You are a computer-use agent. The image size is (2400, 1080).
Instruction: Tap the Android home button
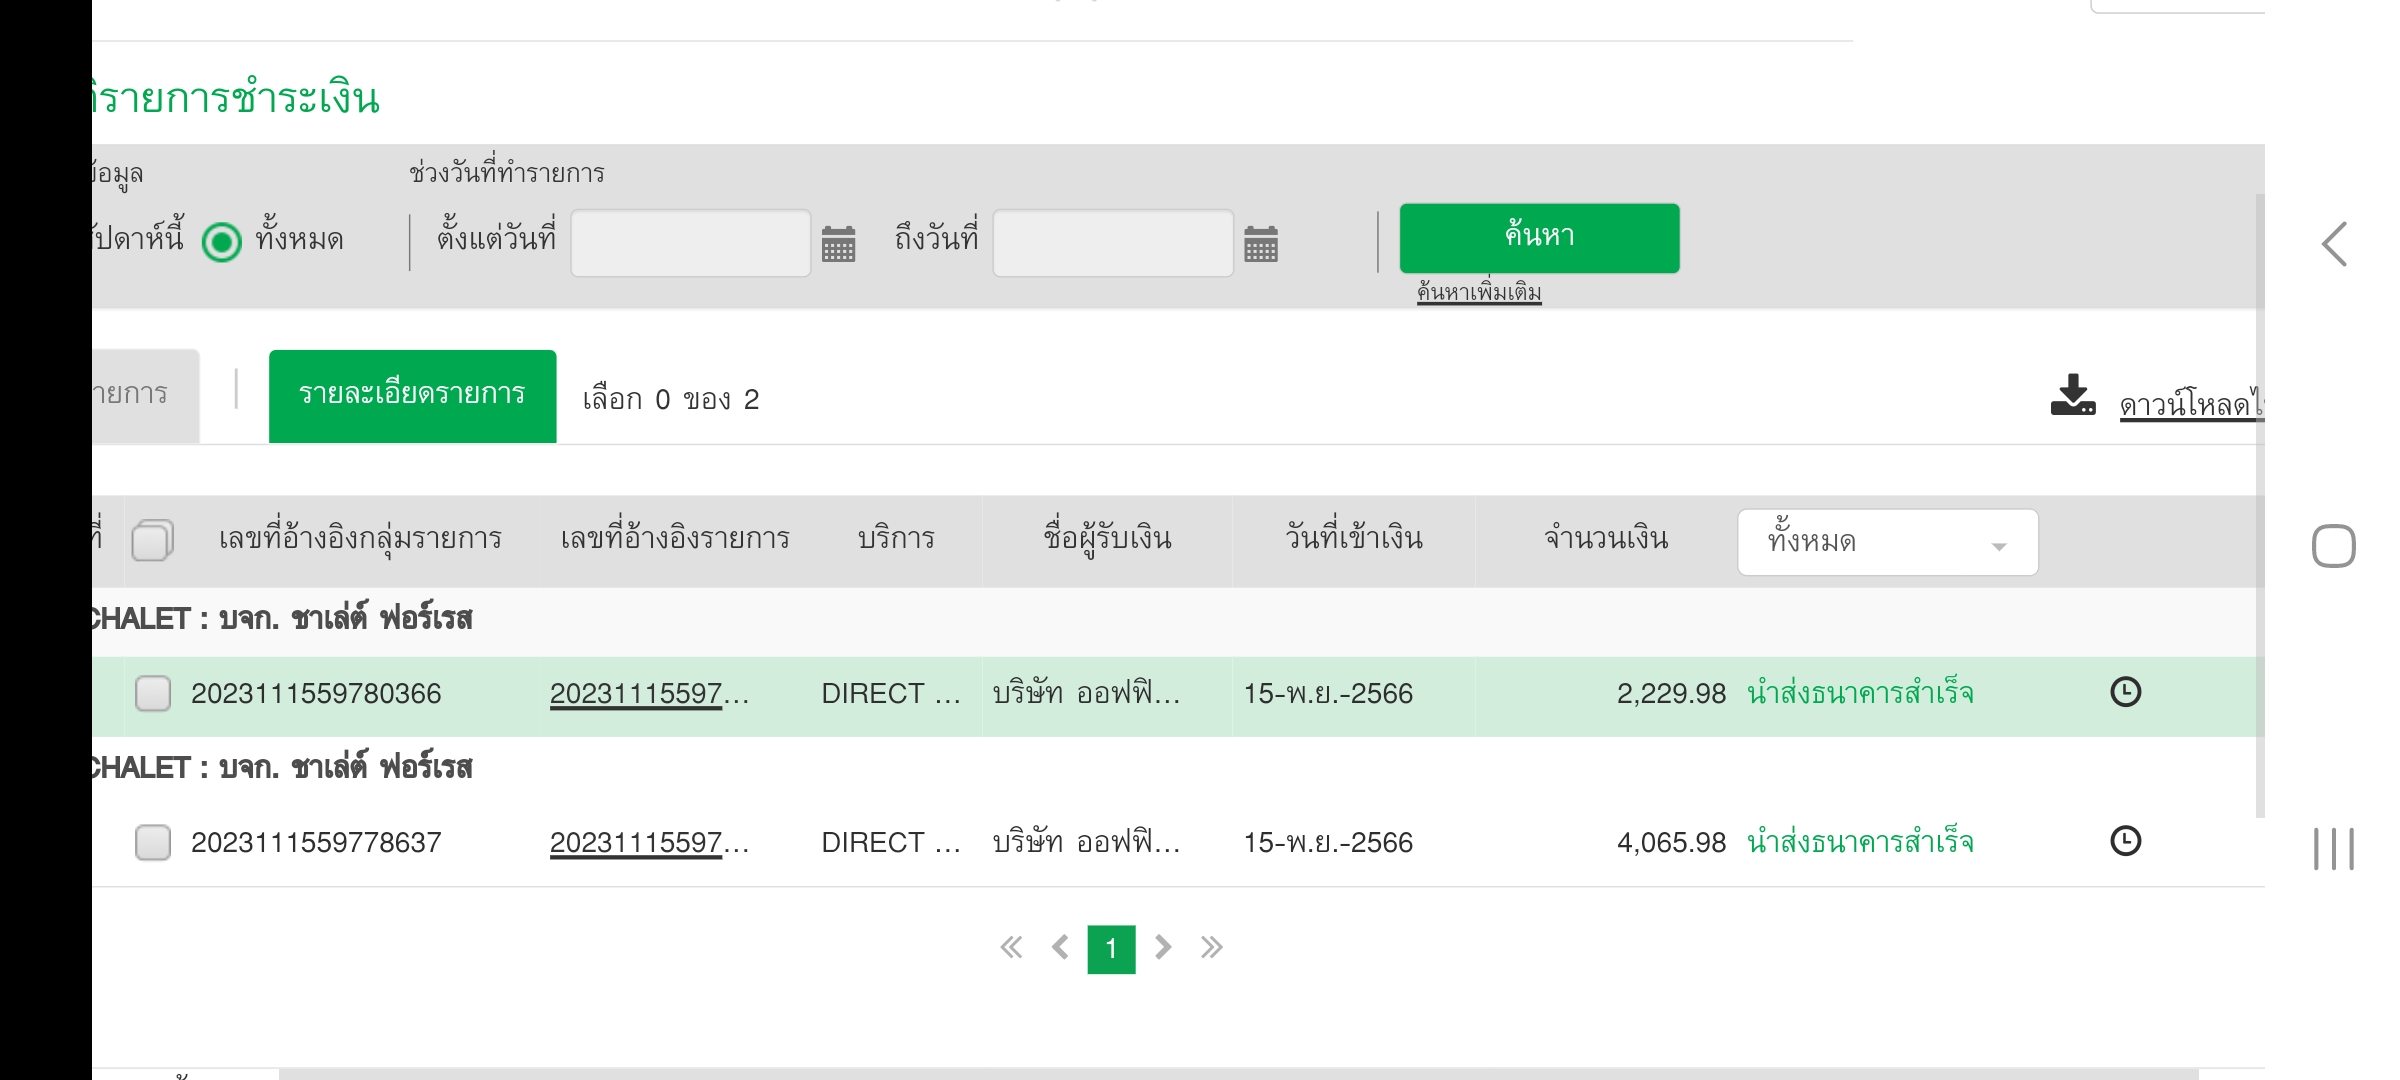click(2333, 546)
